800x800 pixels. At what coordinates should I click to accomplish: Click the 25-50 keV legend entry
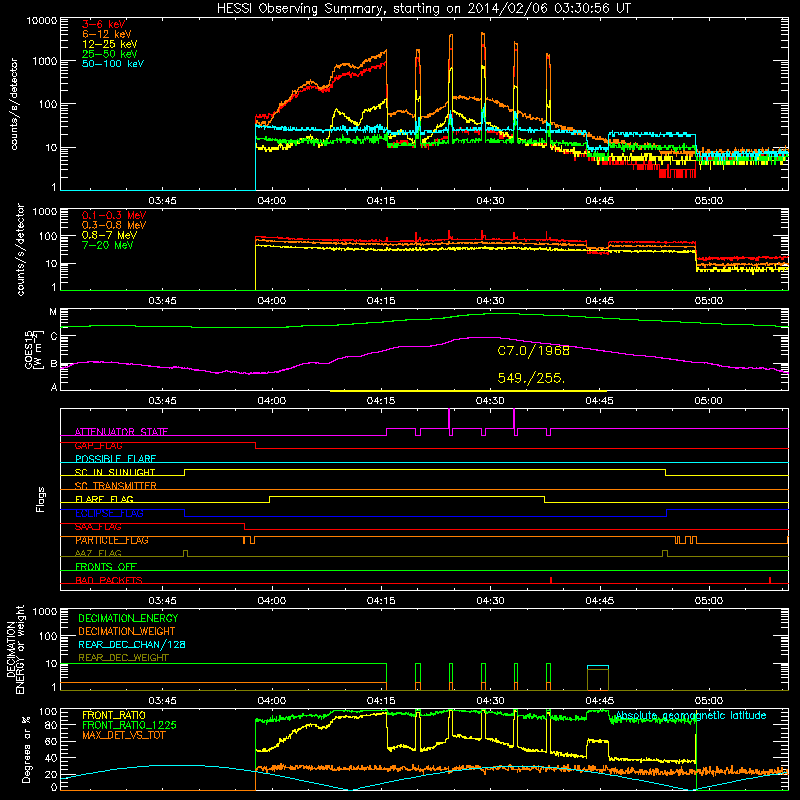tap(110, 54)
